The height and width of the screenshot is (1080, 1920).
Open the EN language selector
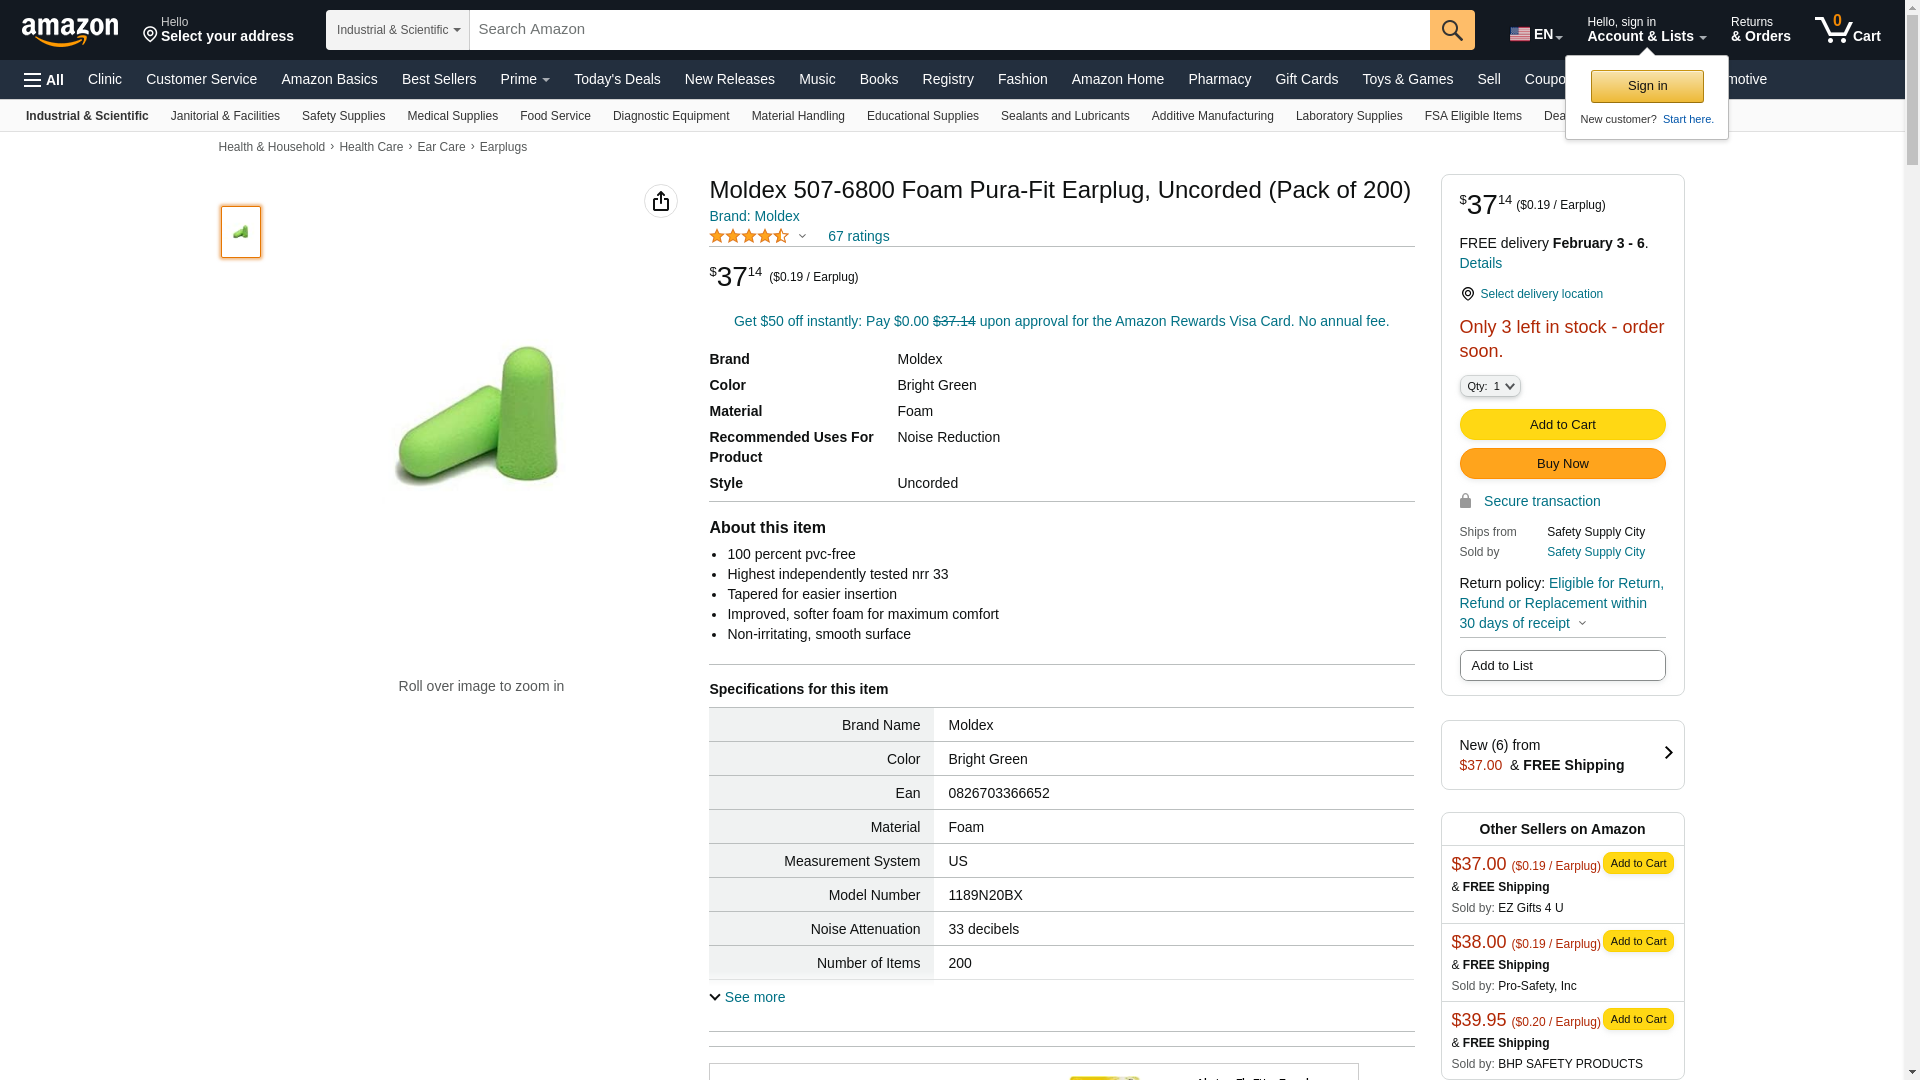click(x=1536, y=34)
